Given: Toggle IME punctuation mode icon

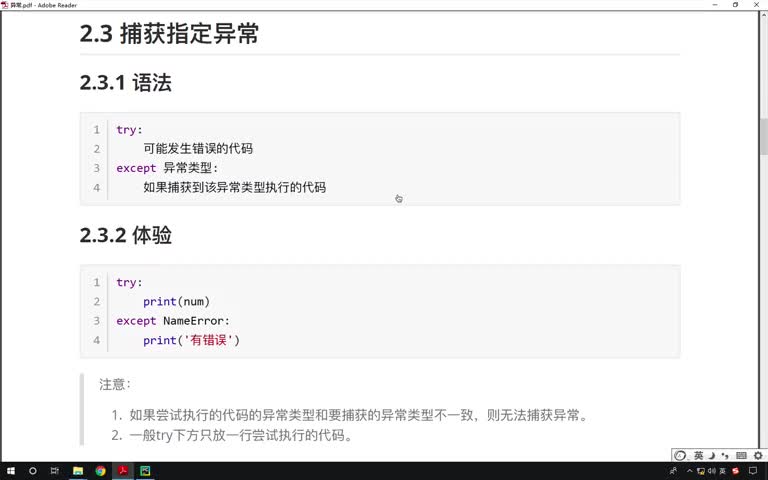Looking at the screenshot, I should [x=725, y=456].
